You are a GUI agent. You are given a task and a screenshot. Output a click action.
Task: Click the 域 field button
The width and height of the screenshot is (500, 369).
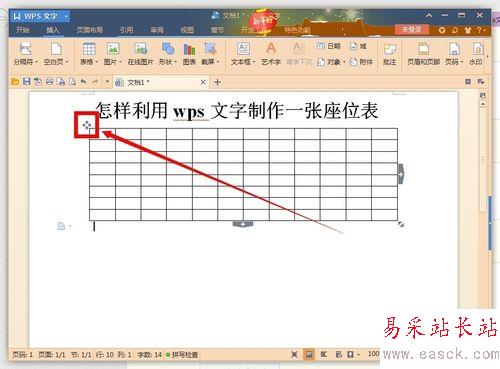pyautogui.click(x=358, y=46)
